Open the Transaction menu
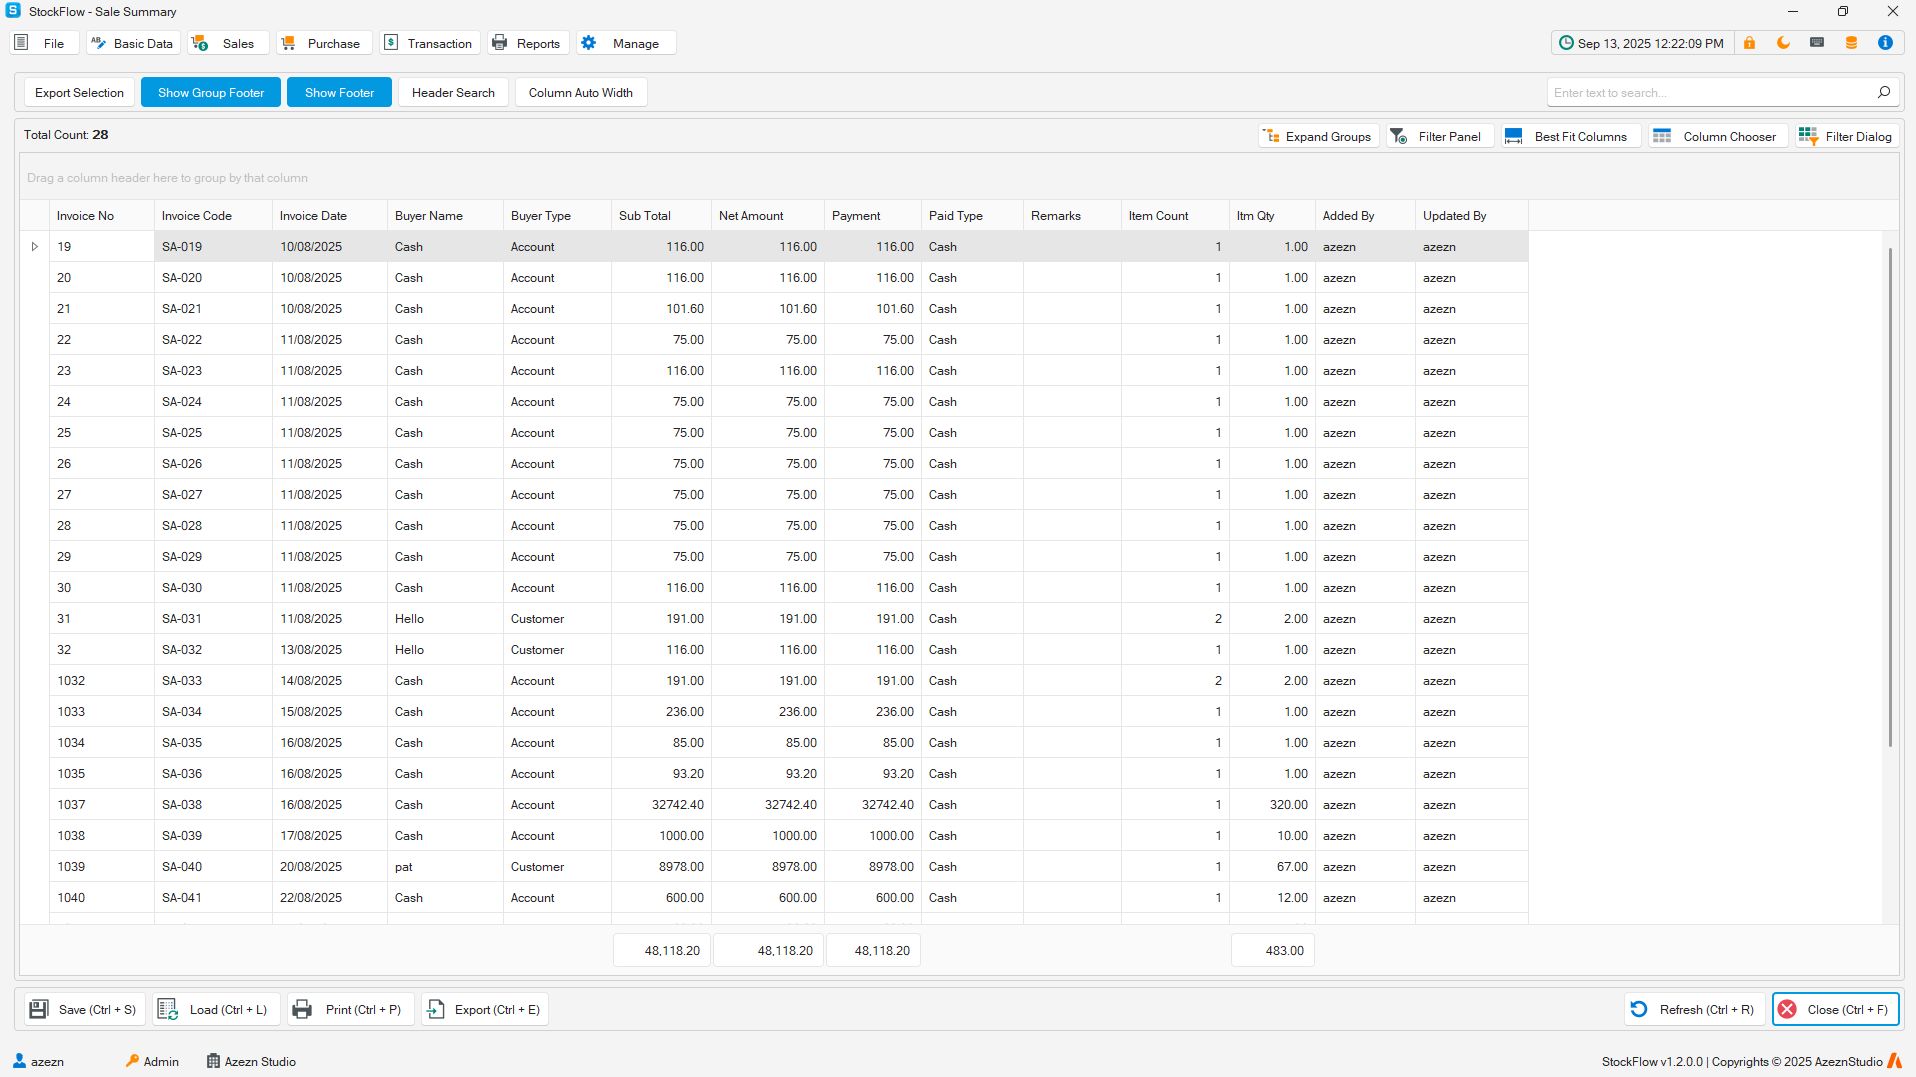 pyautogui.click(x=429, y=43)
